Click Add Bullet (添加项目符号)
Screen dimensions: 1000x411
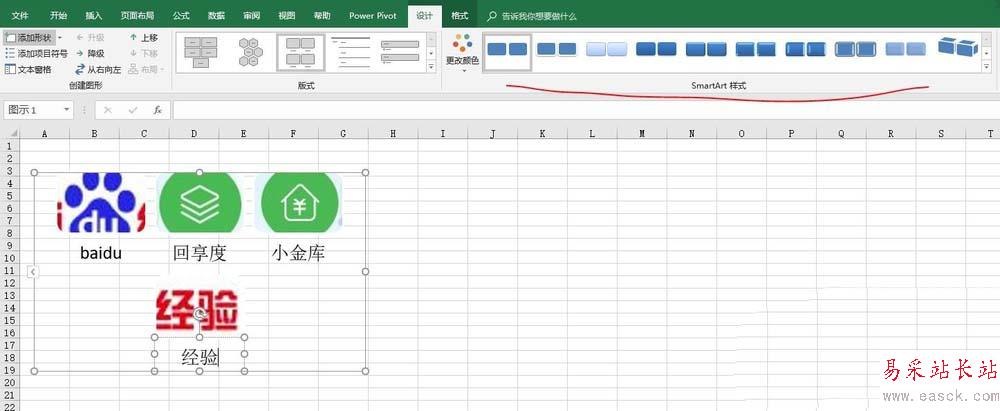pyautogui.click(x=36, y=54)
